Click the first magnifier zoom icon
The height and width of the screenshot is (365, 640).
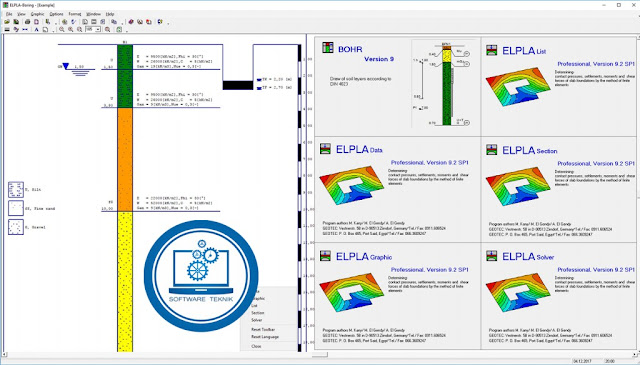[x=62, y=29]
